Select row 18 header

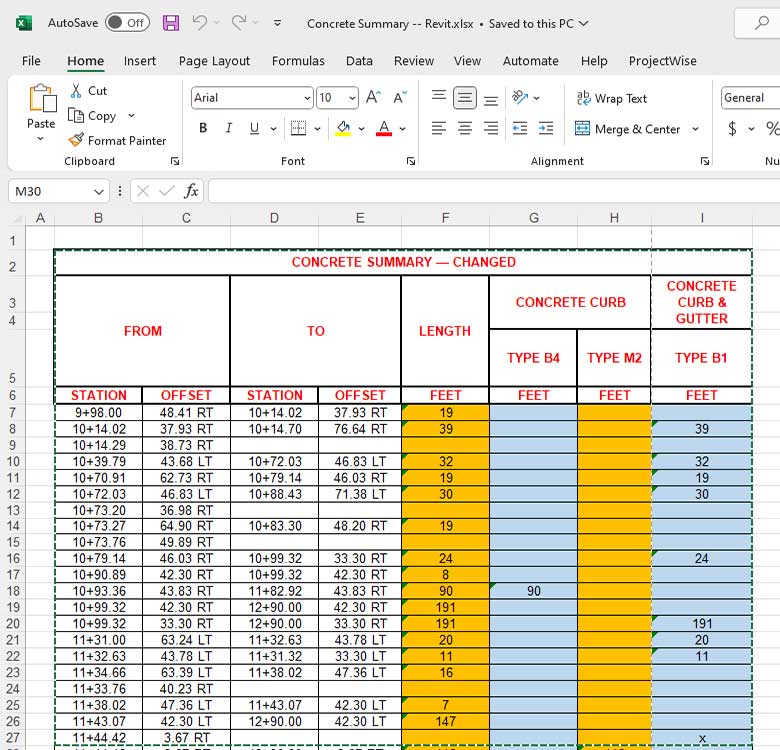13,591
